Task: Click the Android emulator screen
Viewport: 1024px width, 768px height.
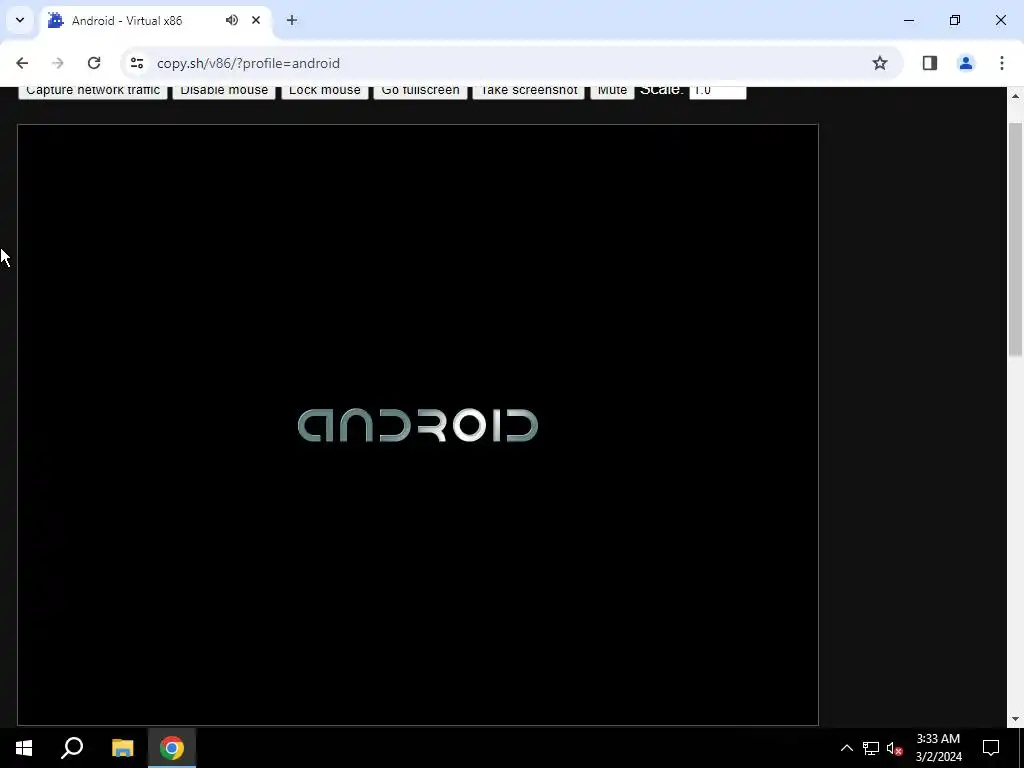Action: click(418, 424)
